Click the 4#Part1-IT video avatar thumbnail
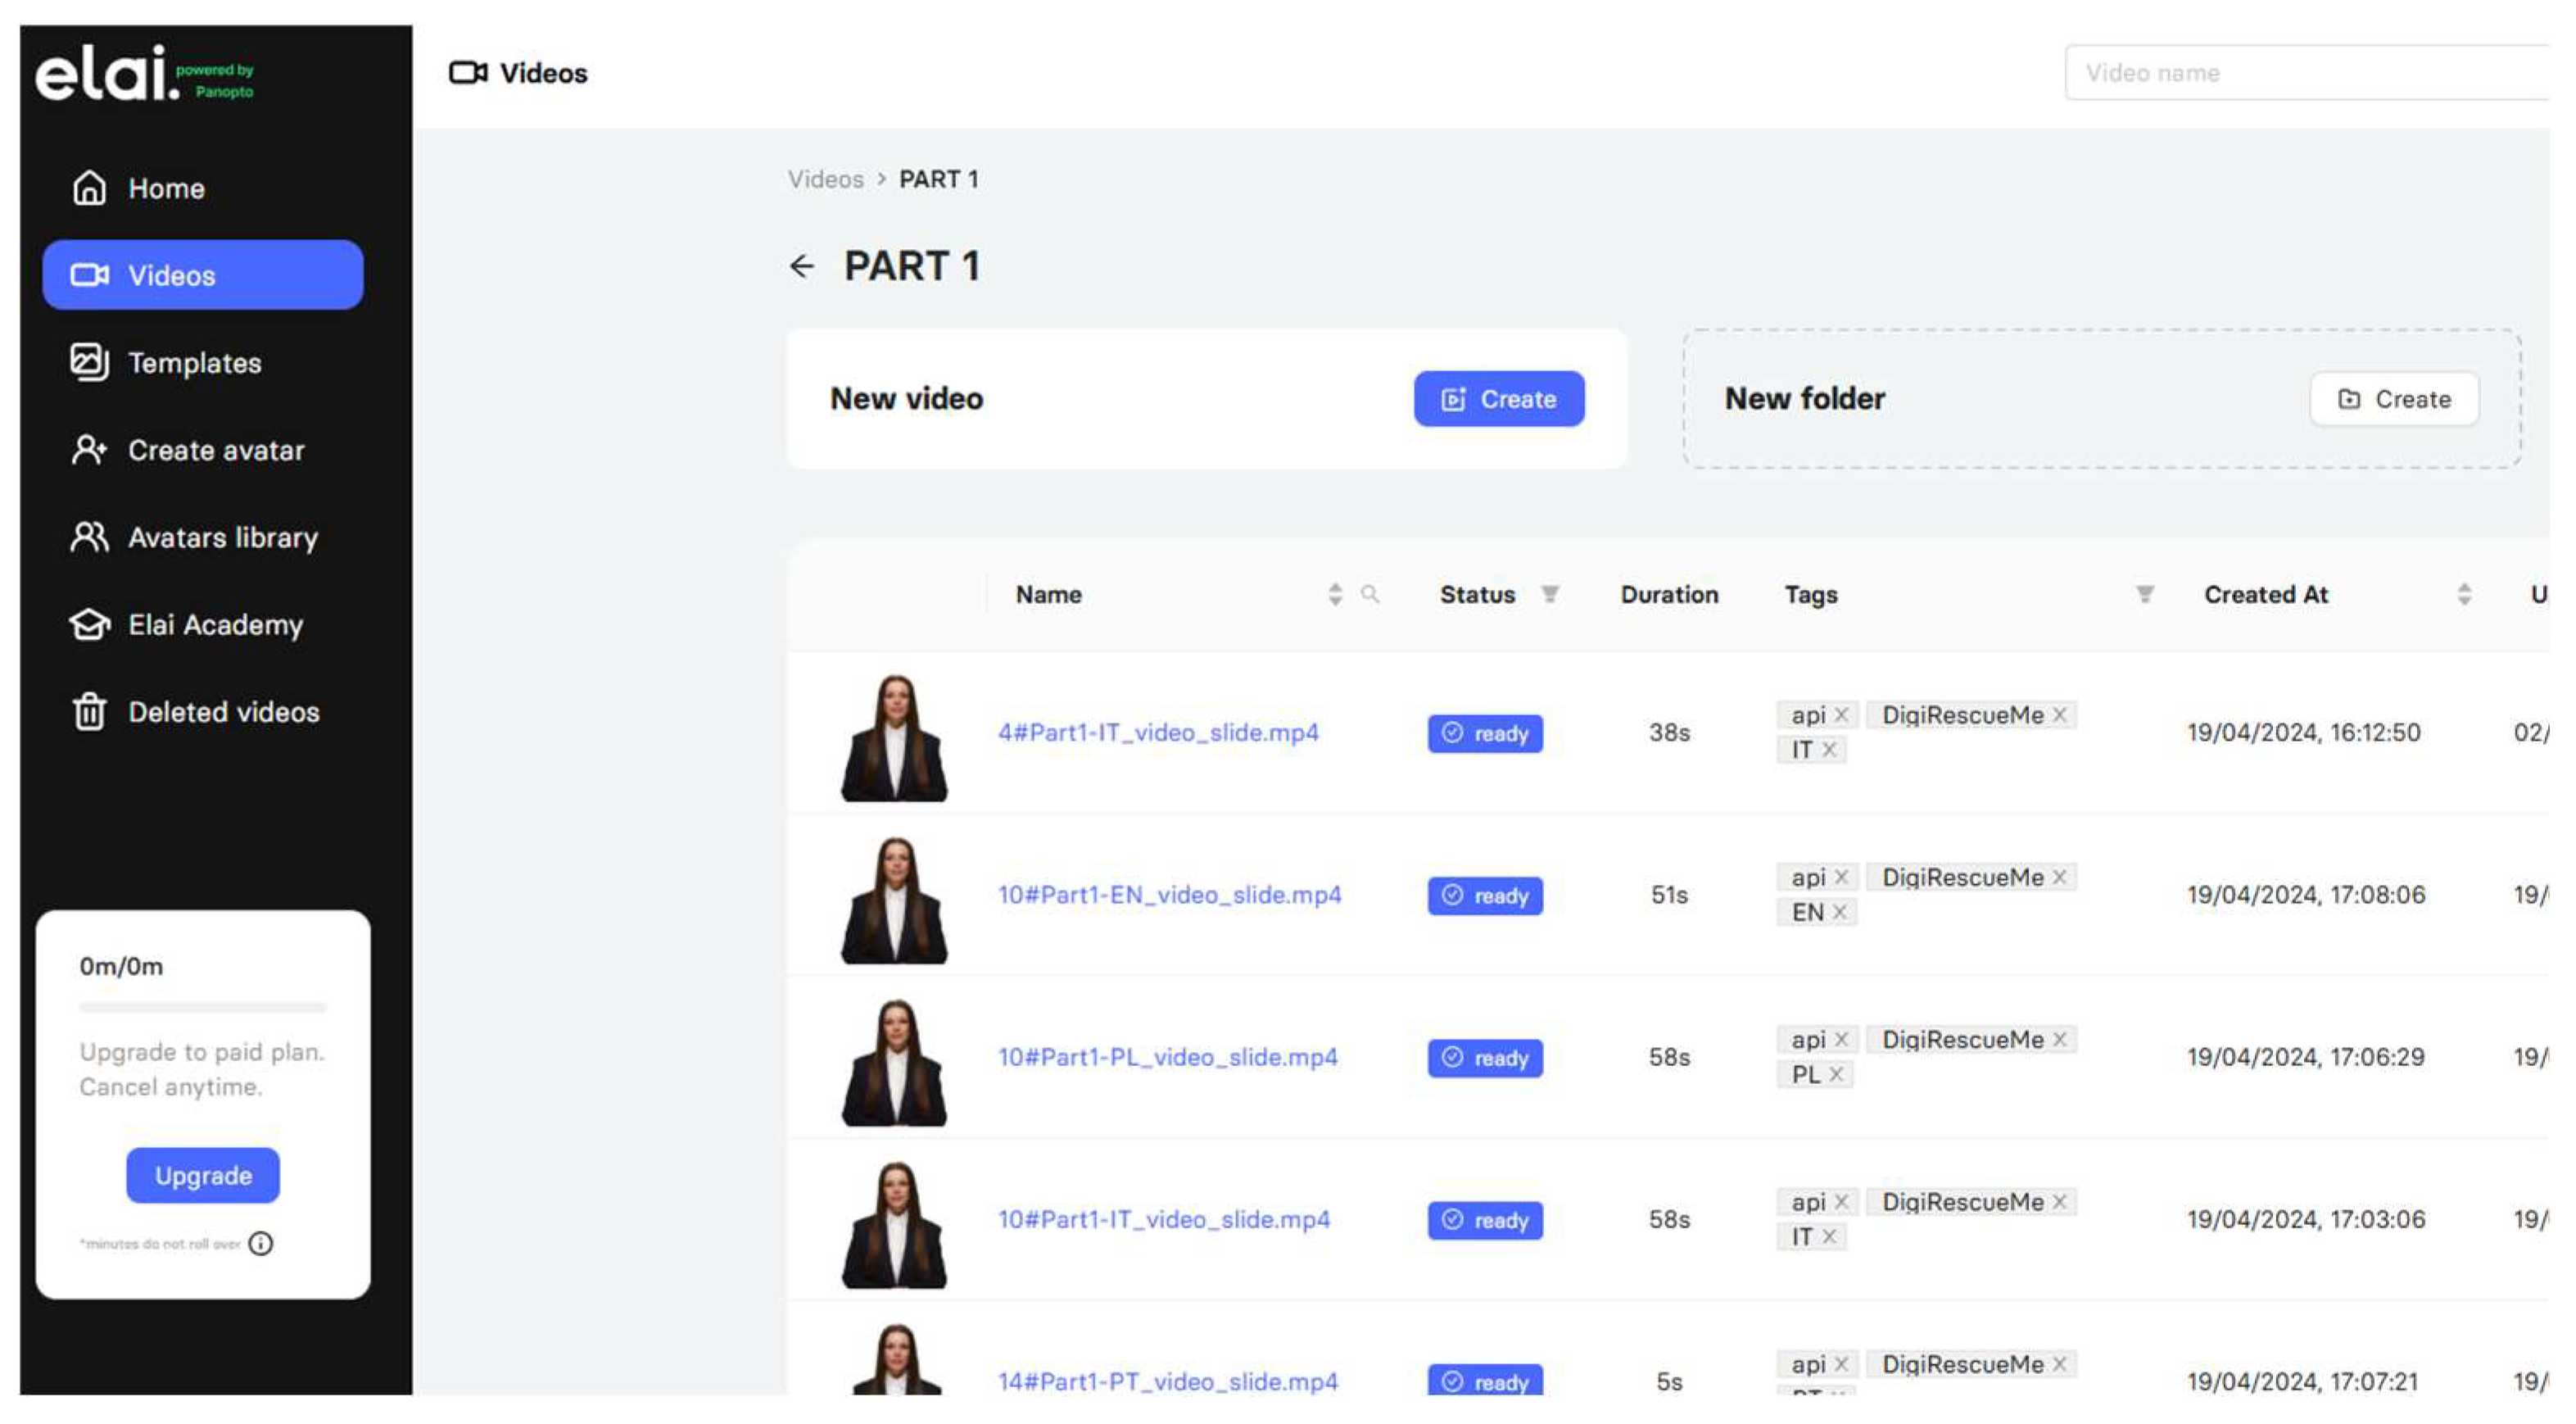The height and width of the screenshot is (1424, 2576). click(x=894, y=737)
